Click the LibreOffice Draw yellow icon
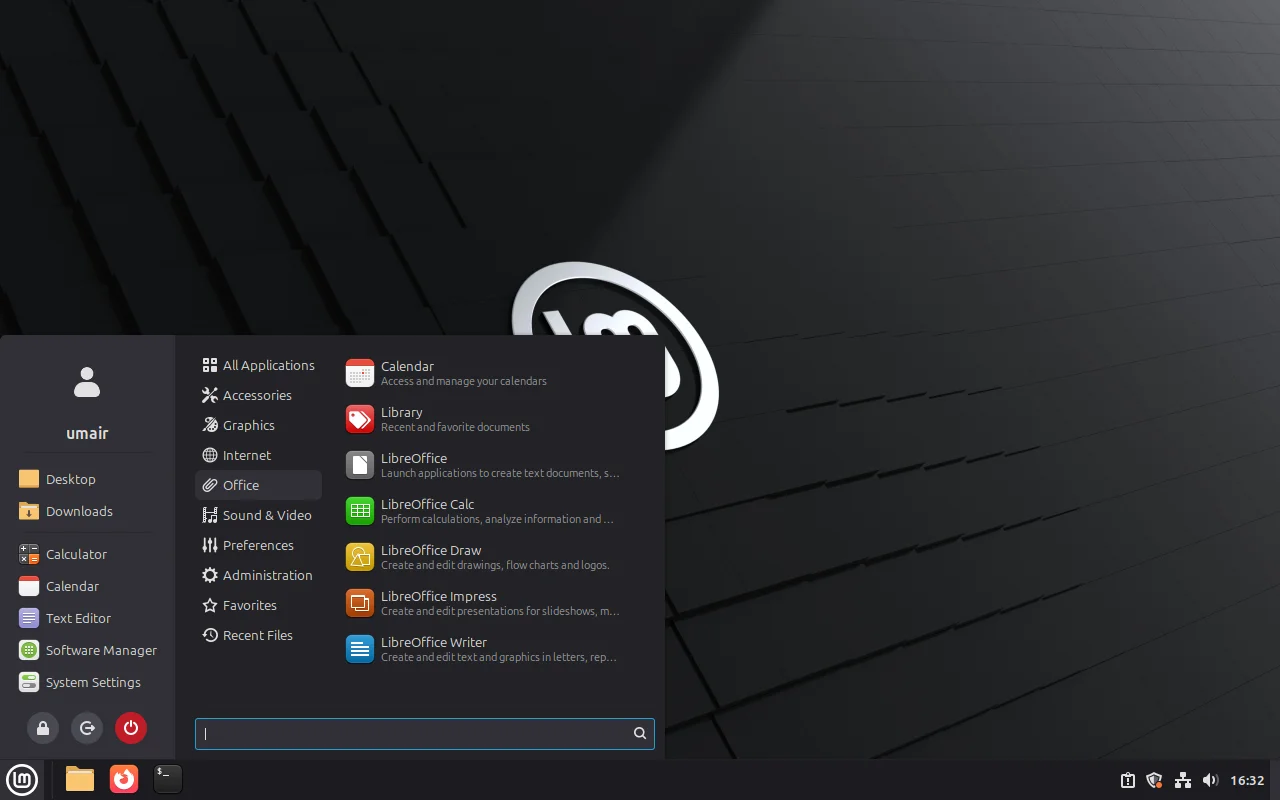 coord(360,557)
